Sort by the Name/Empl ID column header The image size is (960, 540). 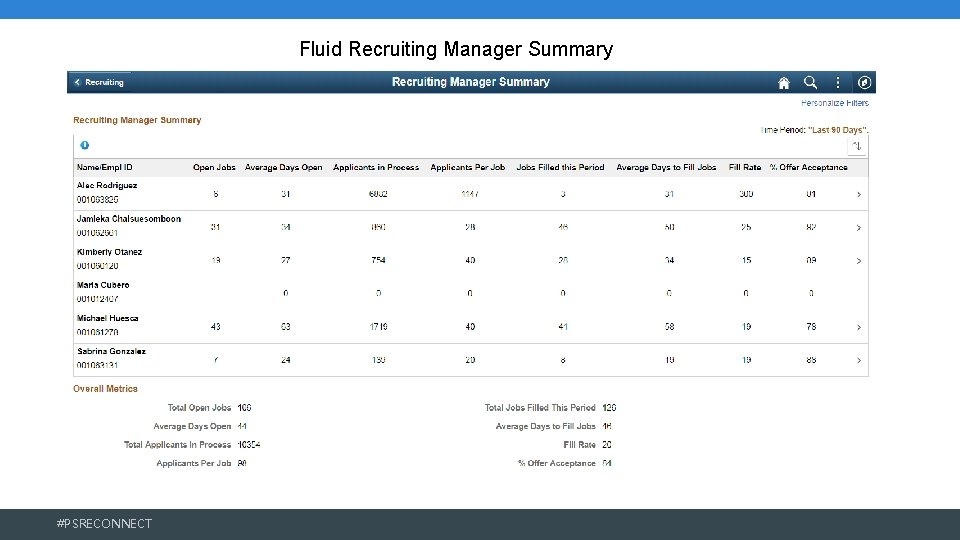coord(105,167)
